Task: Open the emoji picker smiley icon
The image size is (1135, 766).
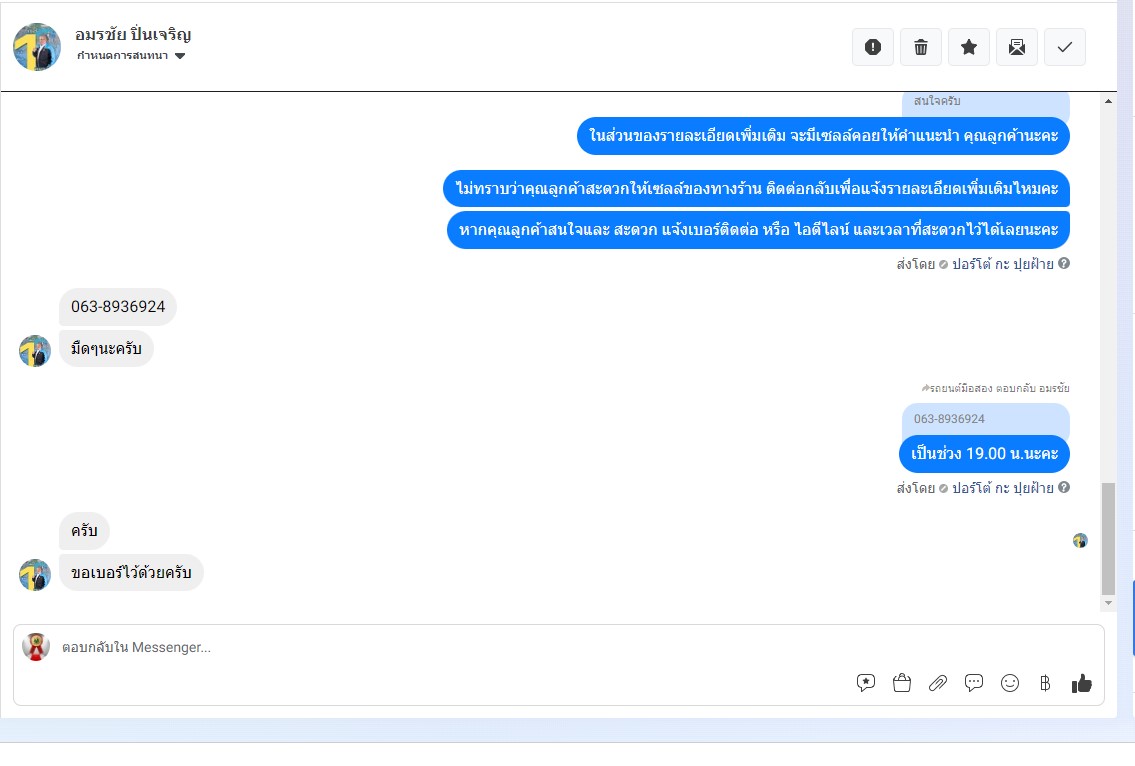Action: (x=1010, y=683)
